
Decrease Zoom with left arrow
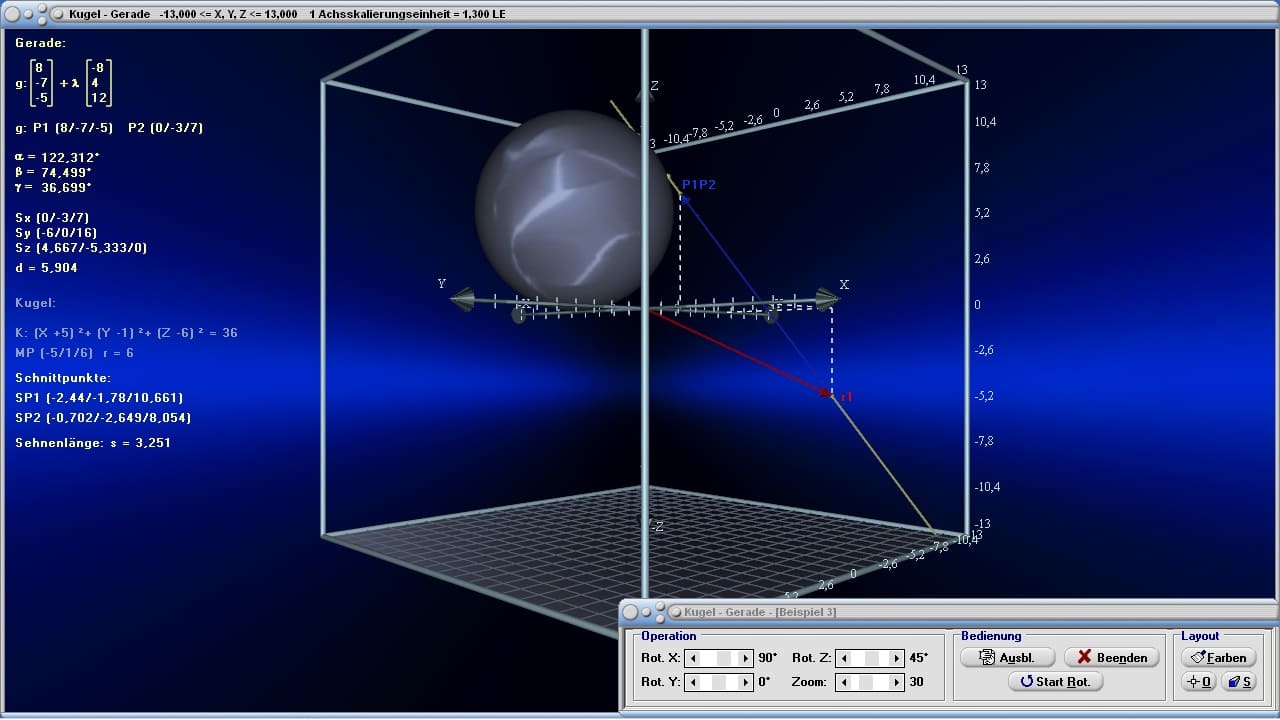842,682
